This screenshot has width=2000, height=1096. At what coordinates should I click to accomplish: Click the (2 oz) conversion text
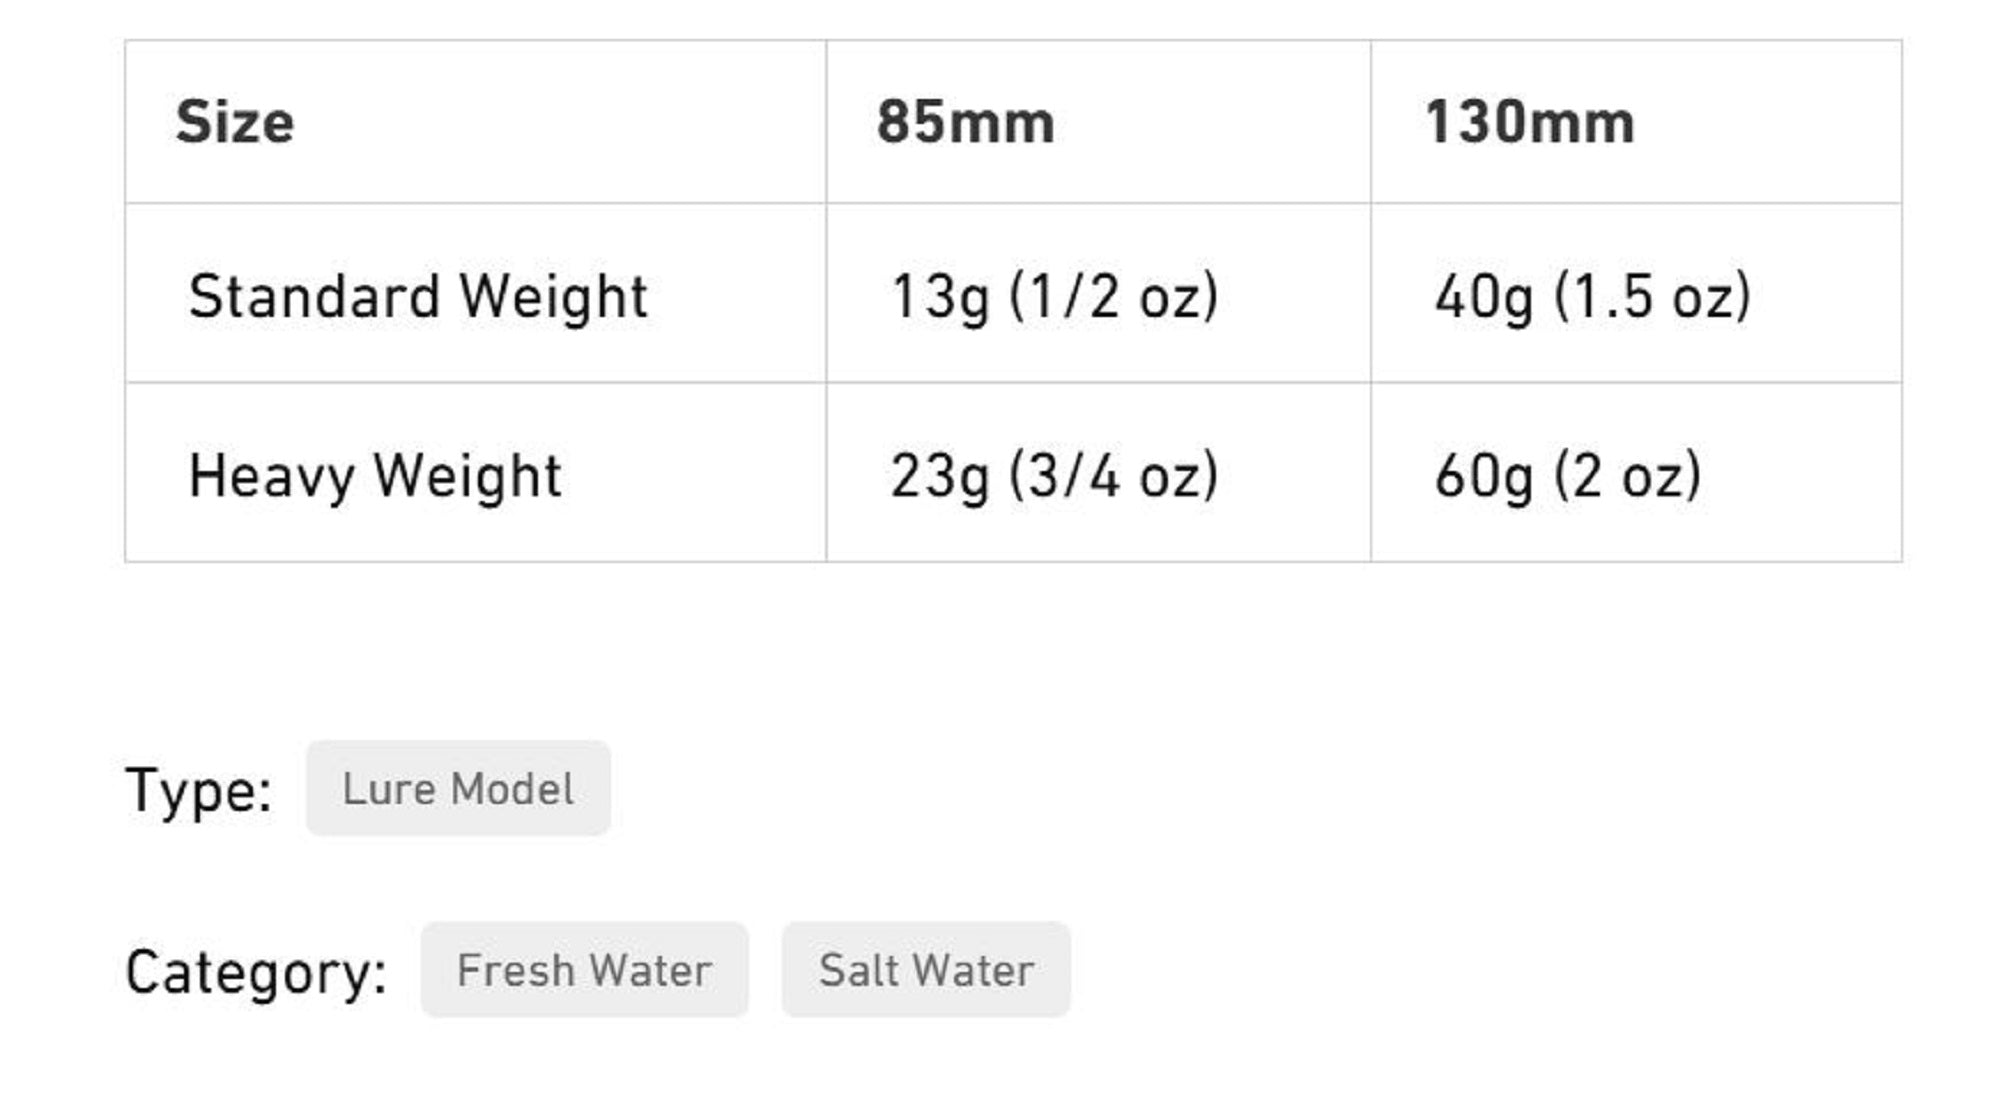click(1627, 476)
